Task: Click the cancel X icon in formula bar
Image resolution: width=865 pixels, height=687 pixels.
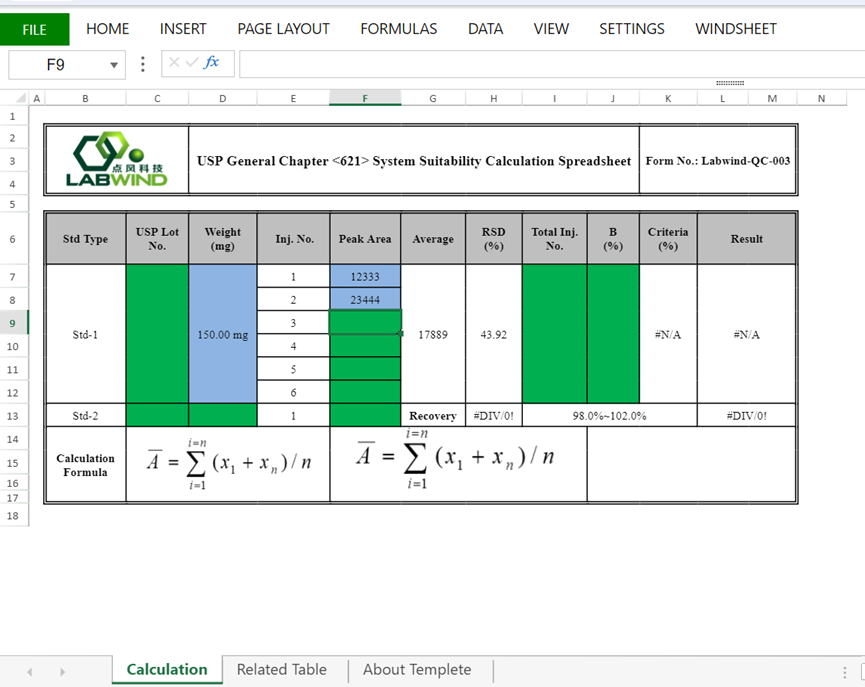Action: 175,63
